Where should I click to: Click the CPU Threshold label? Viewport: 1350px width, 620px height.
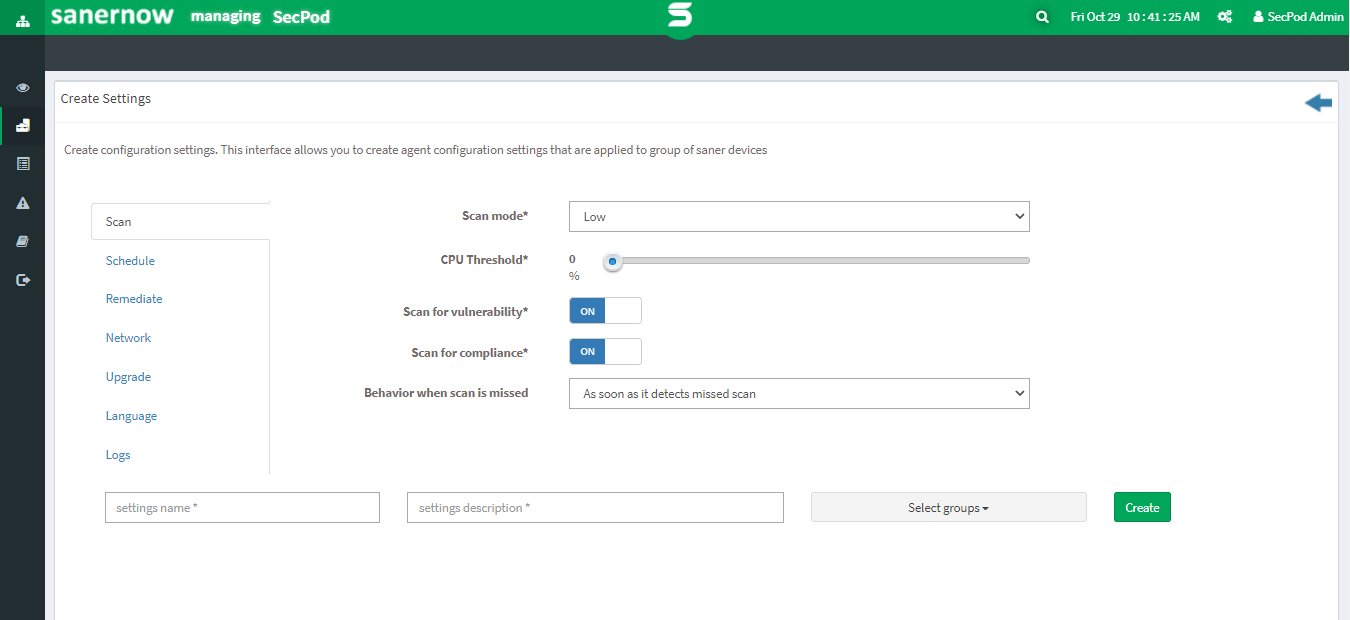484,260
